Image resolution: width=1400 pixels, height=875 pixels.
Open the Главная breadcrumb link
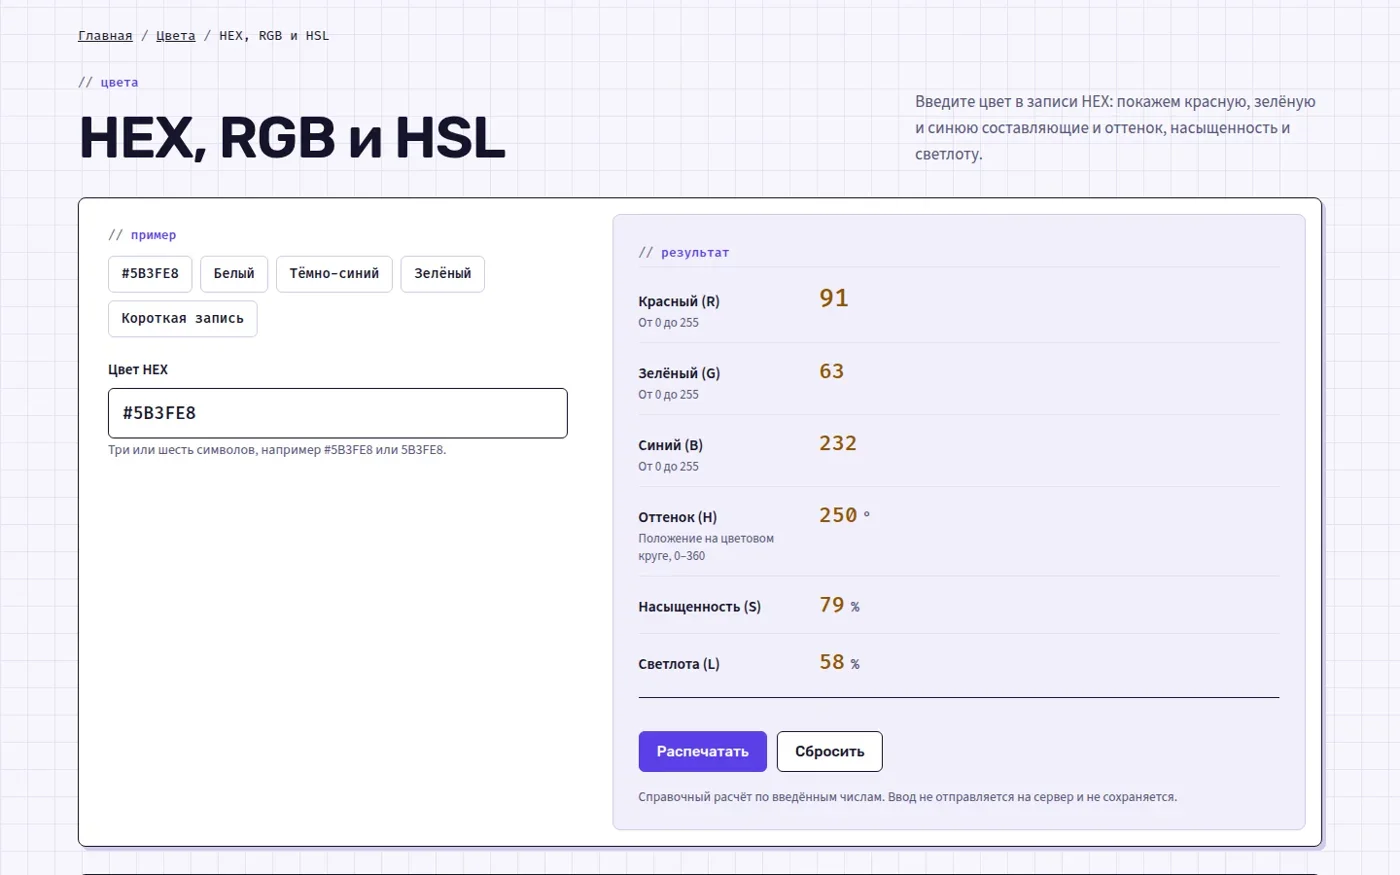pyautogui.click(x=105, y=36)
